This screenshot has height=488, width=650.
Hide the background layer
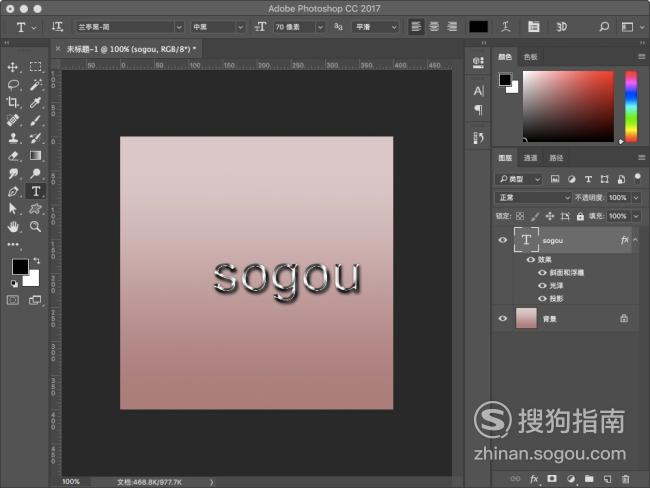(502, 318)
